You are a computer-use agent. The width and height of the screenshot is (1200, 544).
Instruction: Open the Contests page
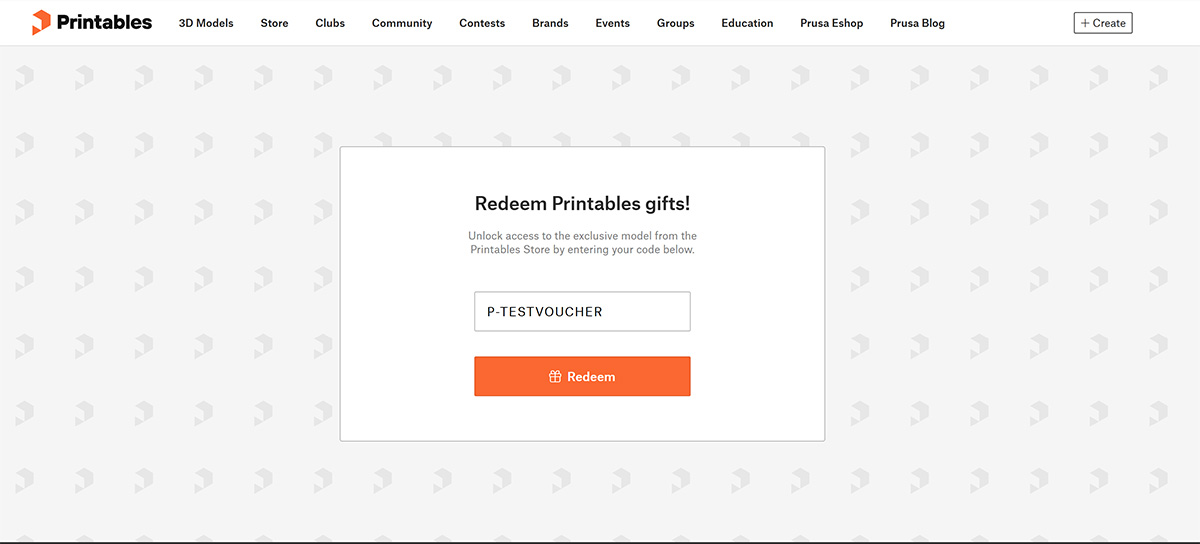point(482,23)
